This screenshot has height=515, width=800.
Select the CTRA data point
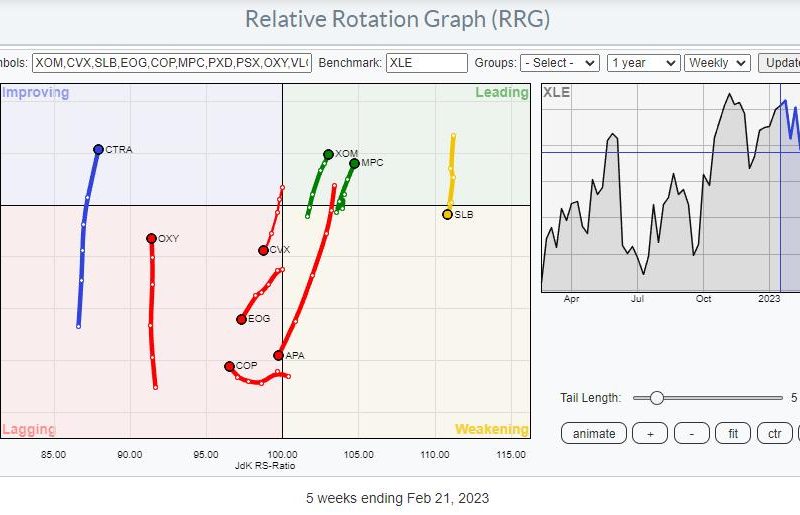[98, 150]
